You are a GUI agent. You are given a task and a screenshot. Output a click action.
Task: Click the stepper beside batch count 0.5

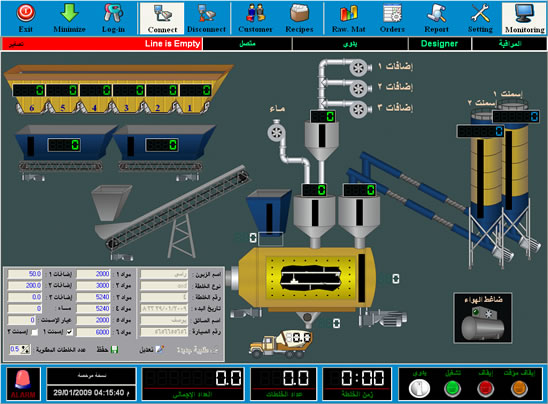(26, 349)
